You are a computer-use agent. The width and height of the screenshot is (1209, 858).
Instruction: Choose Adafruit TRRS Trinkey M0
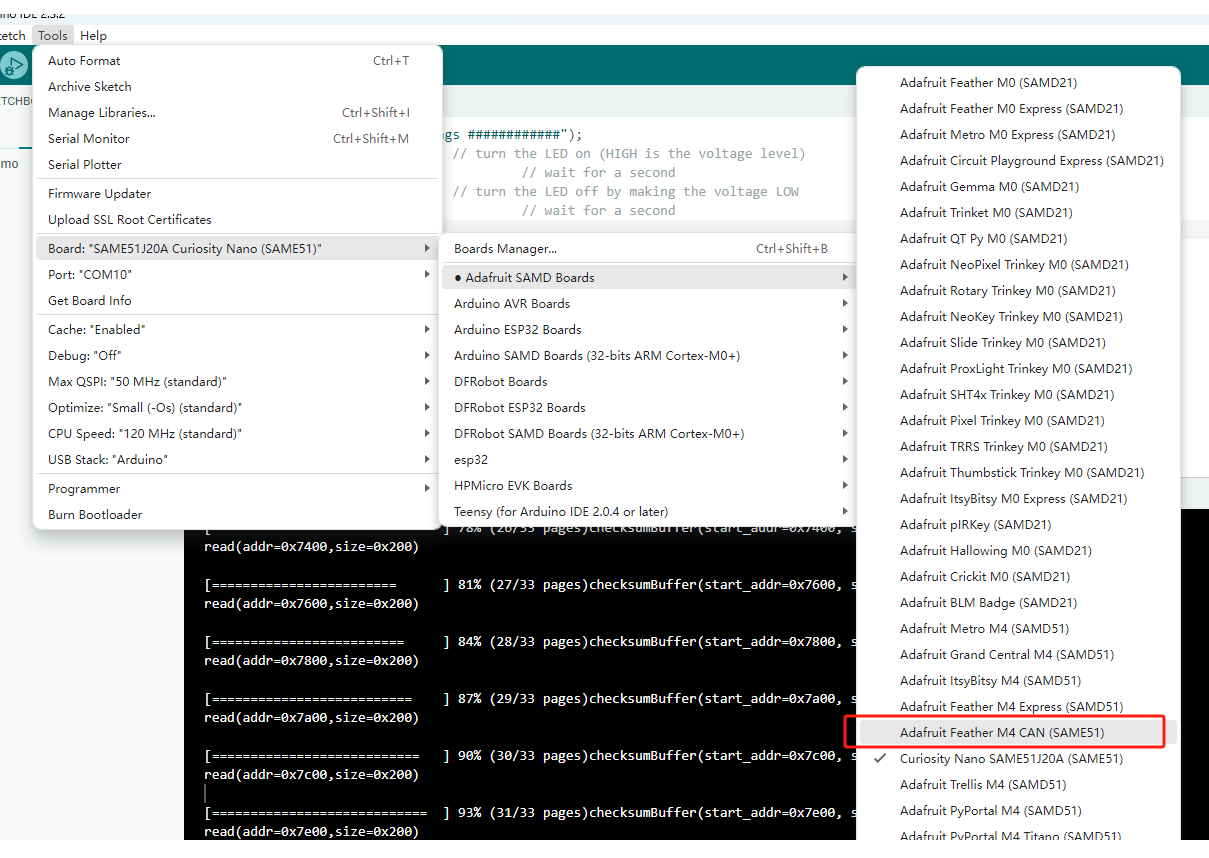pos(1018,447)
